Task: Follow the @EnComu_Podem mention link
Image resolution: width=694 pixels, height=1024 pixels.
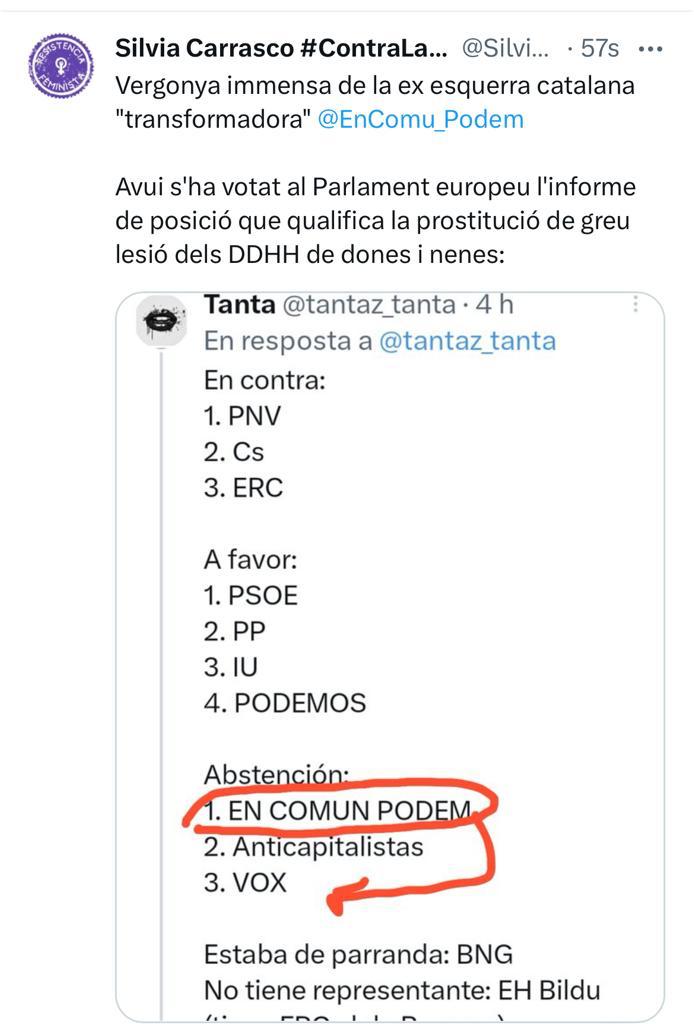Action: [420, 119]
